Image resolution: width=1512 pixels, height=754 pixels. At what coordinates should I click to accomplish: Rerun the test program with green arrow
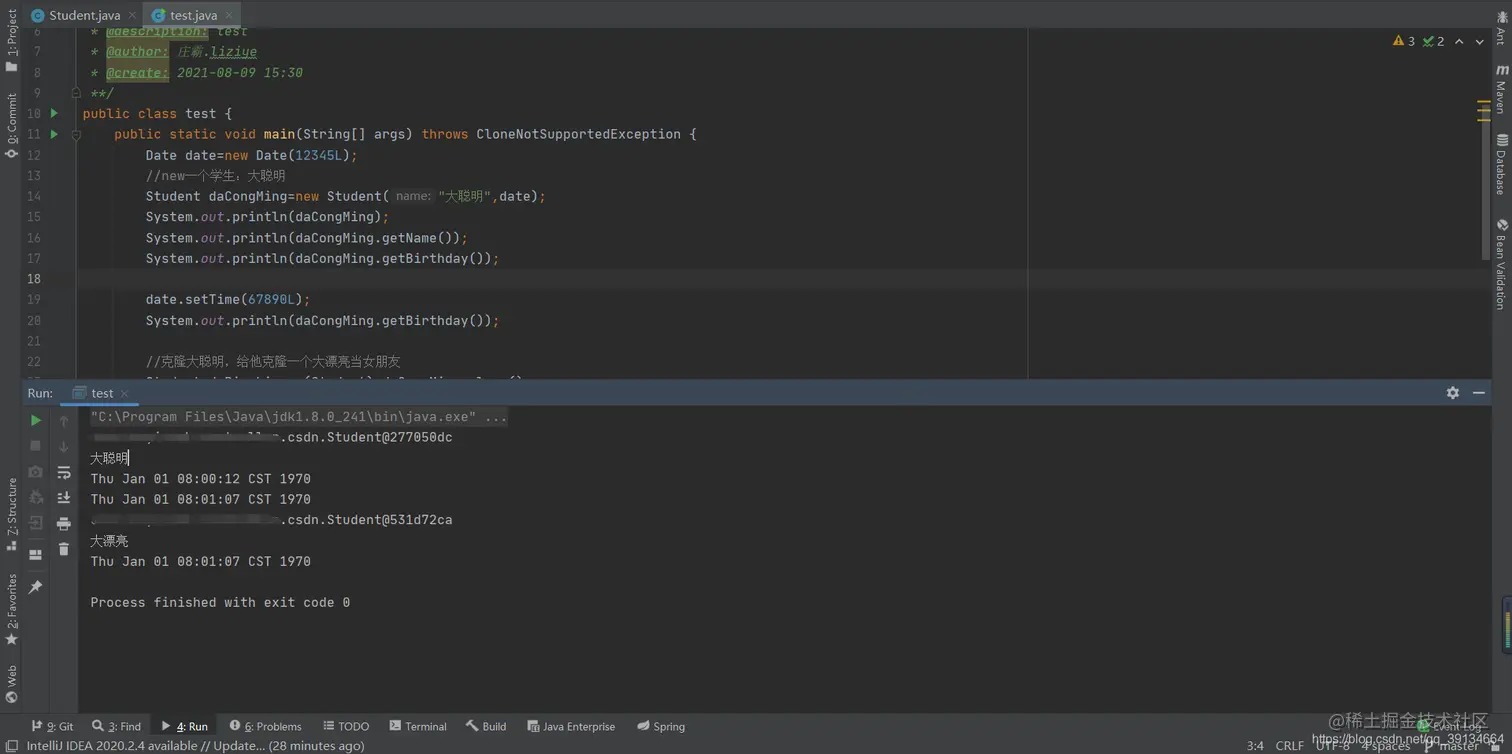point(36,420)
